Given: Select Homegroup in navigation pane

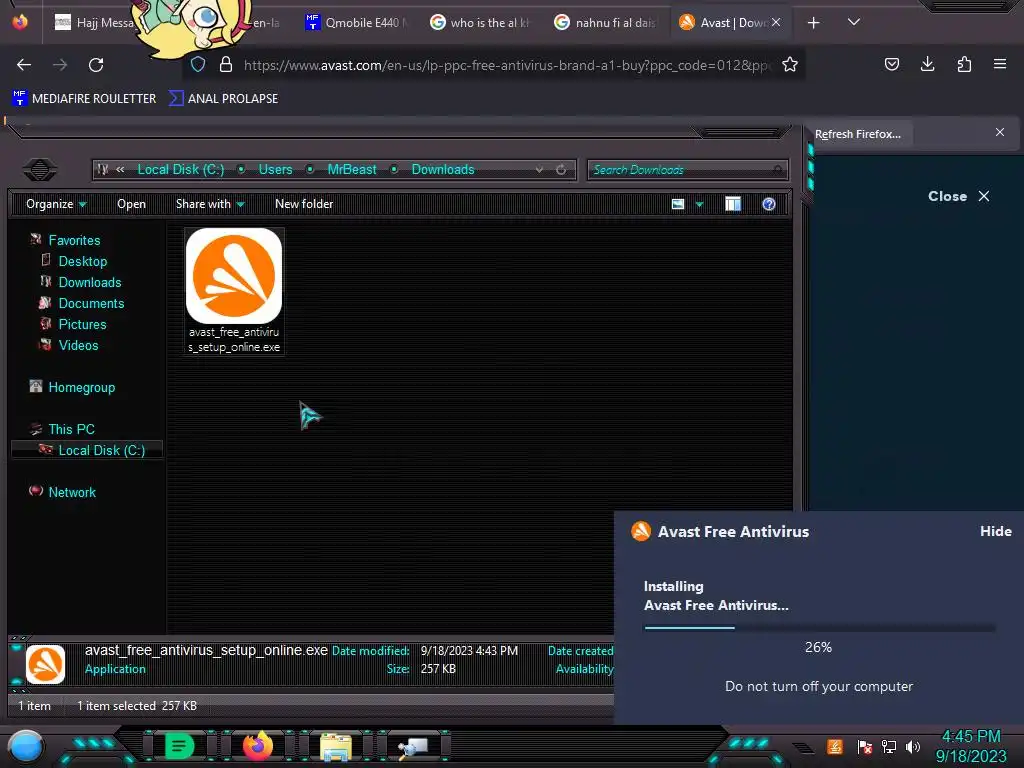Looking at the screenshot, I should tap(82, 387).
